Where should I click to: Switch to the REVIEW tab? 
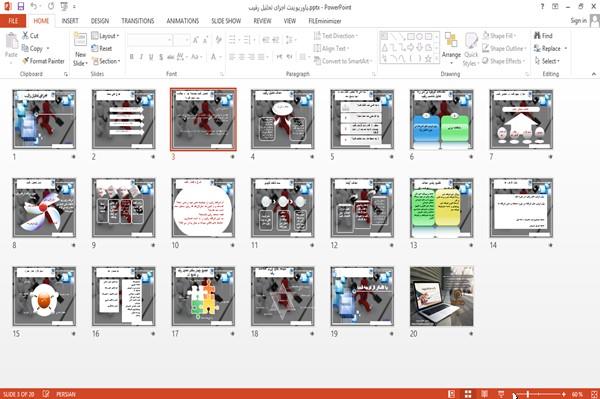coord(262,21)
